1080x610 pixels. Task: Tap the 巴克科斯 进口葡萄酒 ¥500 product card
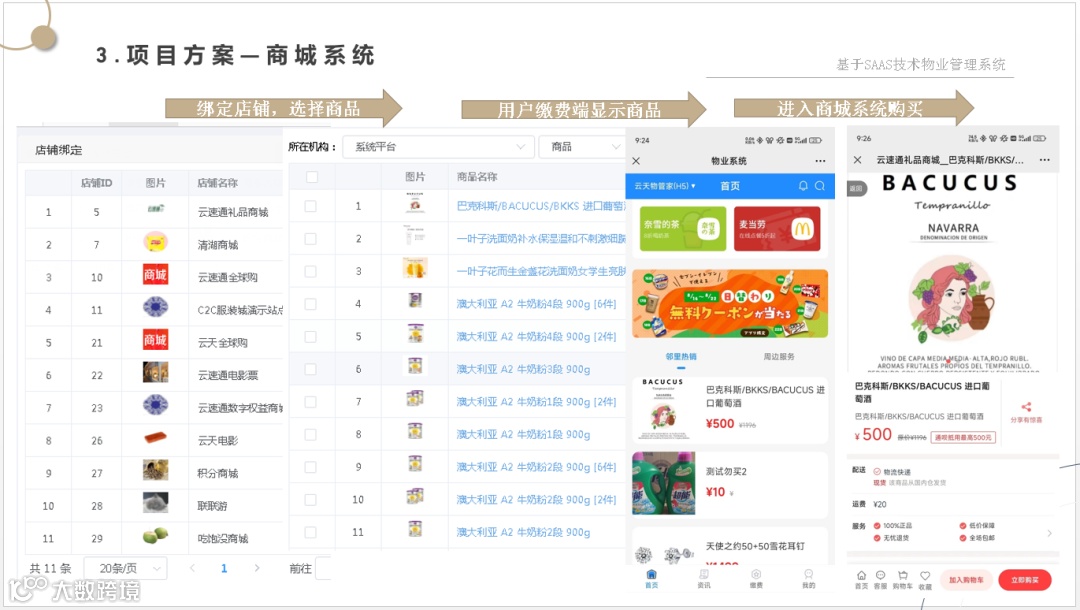point(729,410)
